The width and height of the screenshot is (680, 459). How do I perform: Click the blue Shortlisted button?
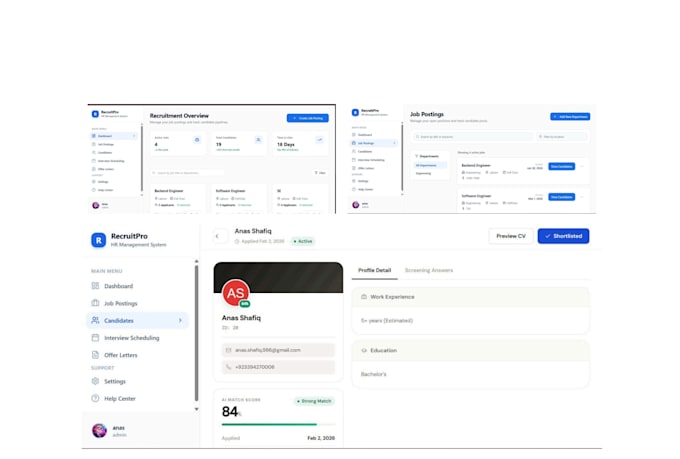(x=563, y=236)
